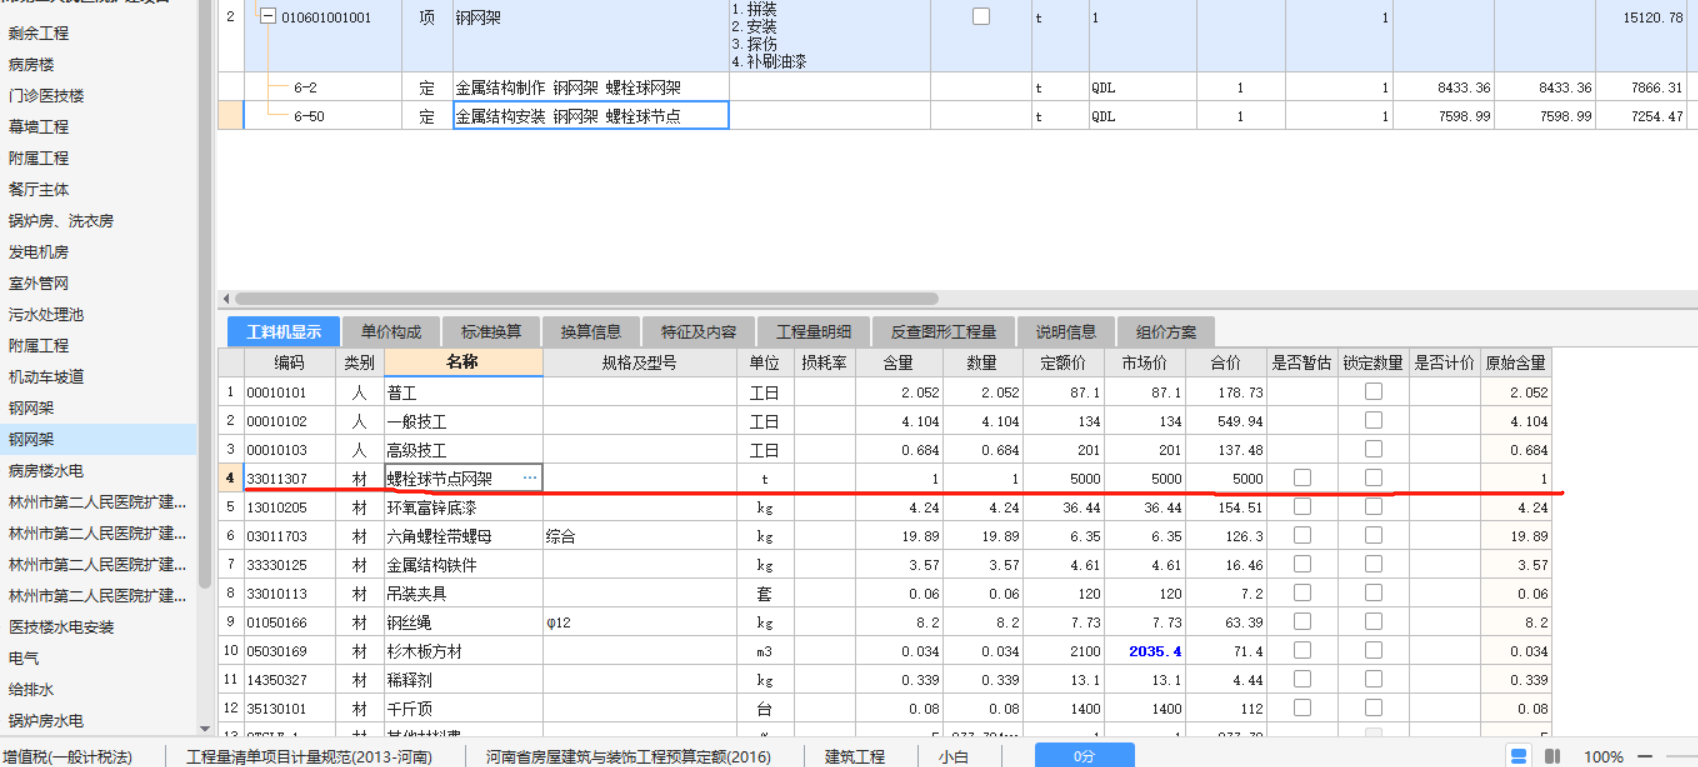Click the left arrow of horizontal scrollbar
The width and height of the screenshot is (1698, 767).
pyautogui.click(x=226, y=298)
